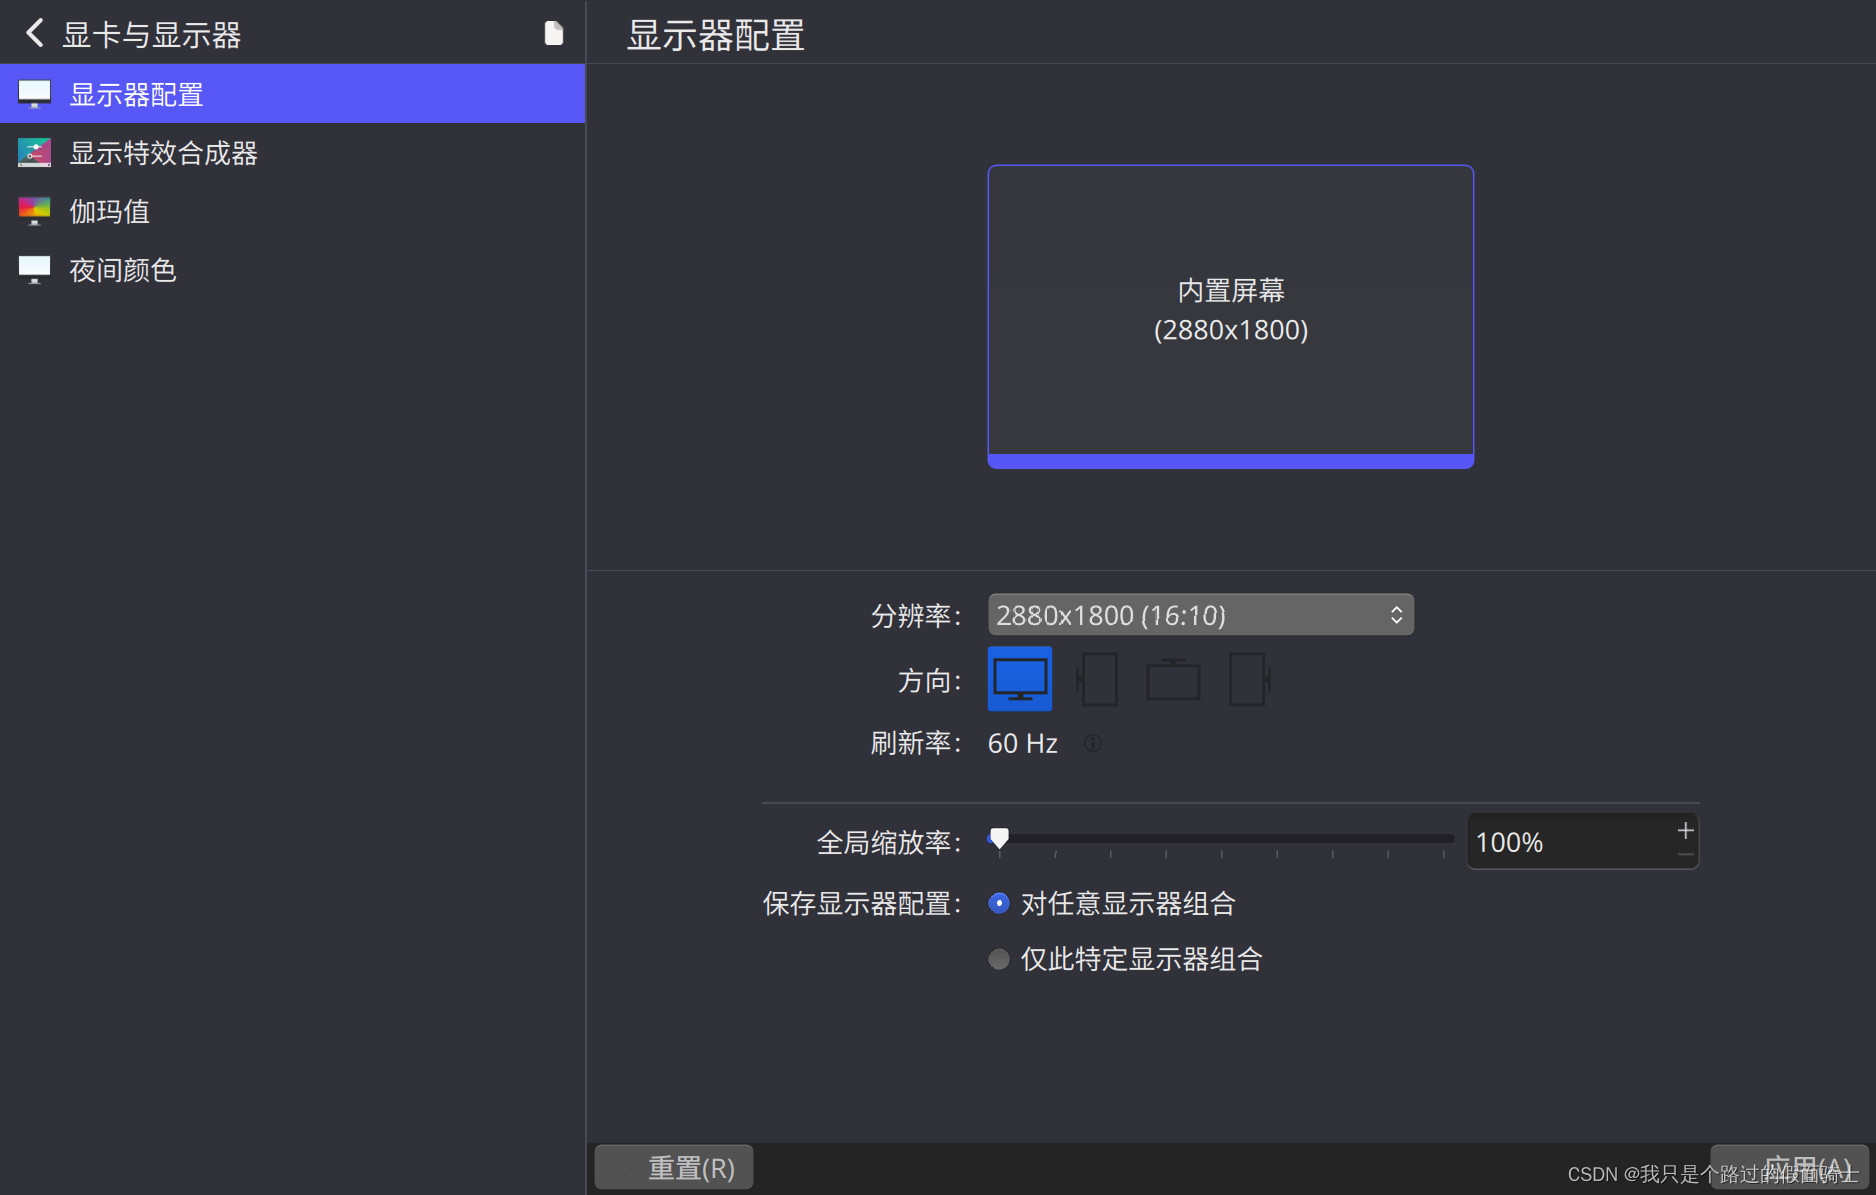The height and width of the screenshot is (1195, 1876).
Task: Select the upside-down orientation icon
Action: click(x=1173, y=679)
